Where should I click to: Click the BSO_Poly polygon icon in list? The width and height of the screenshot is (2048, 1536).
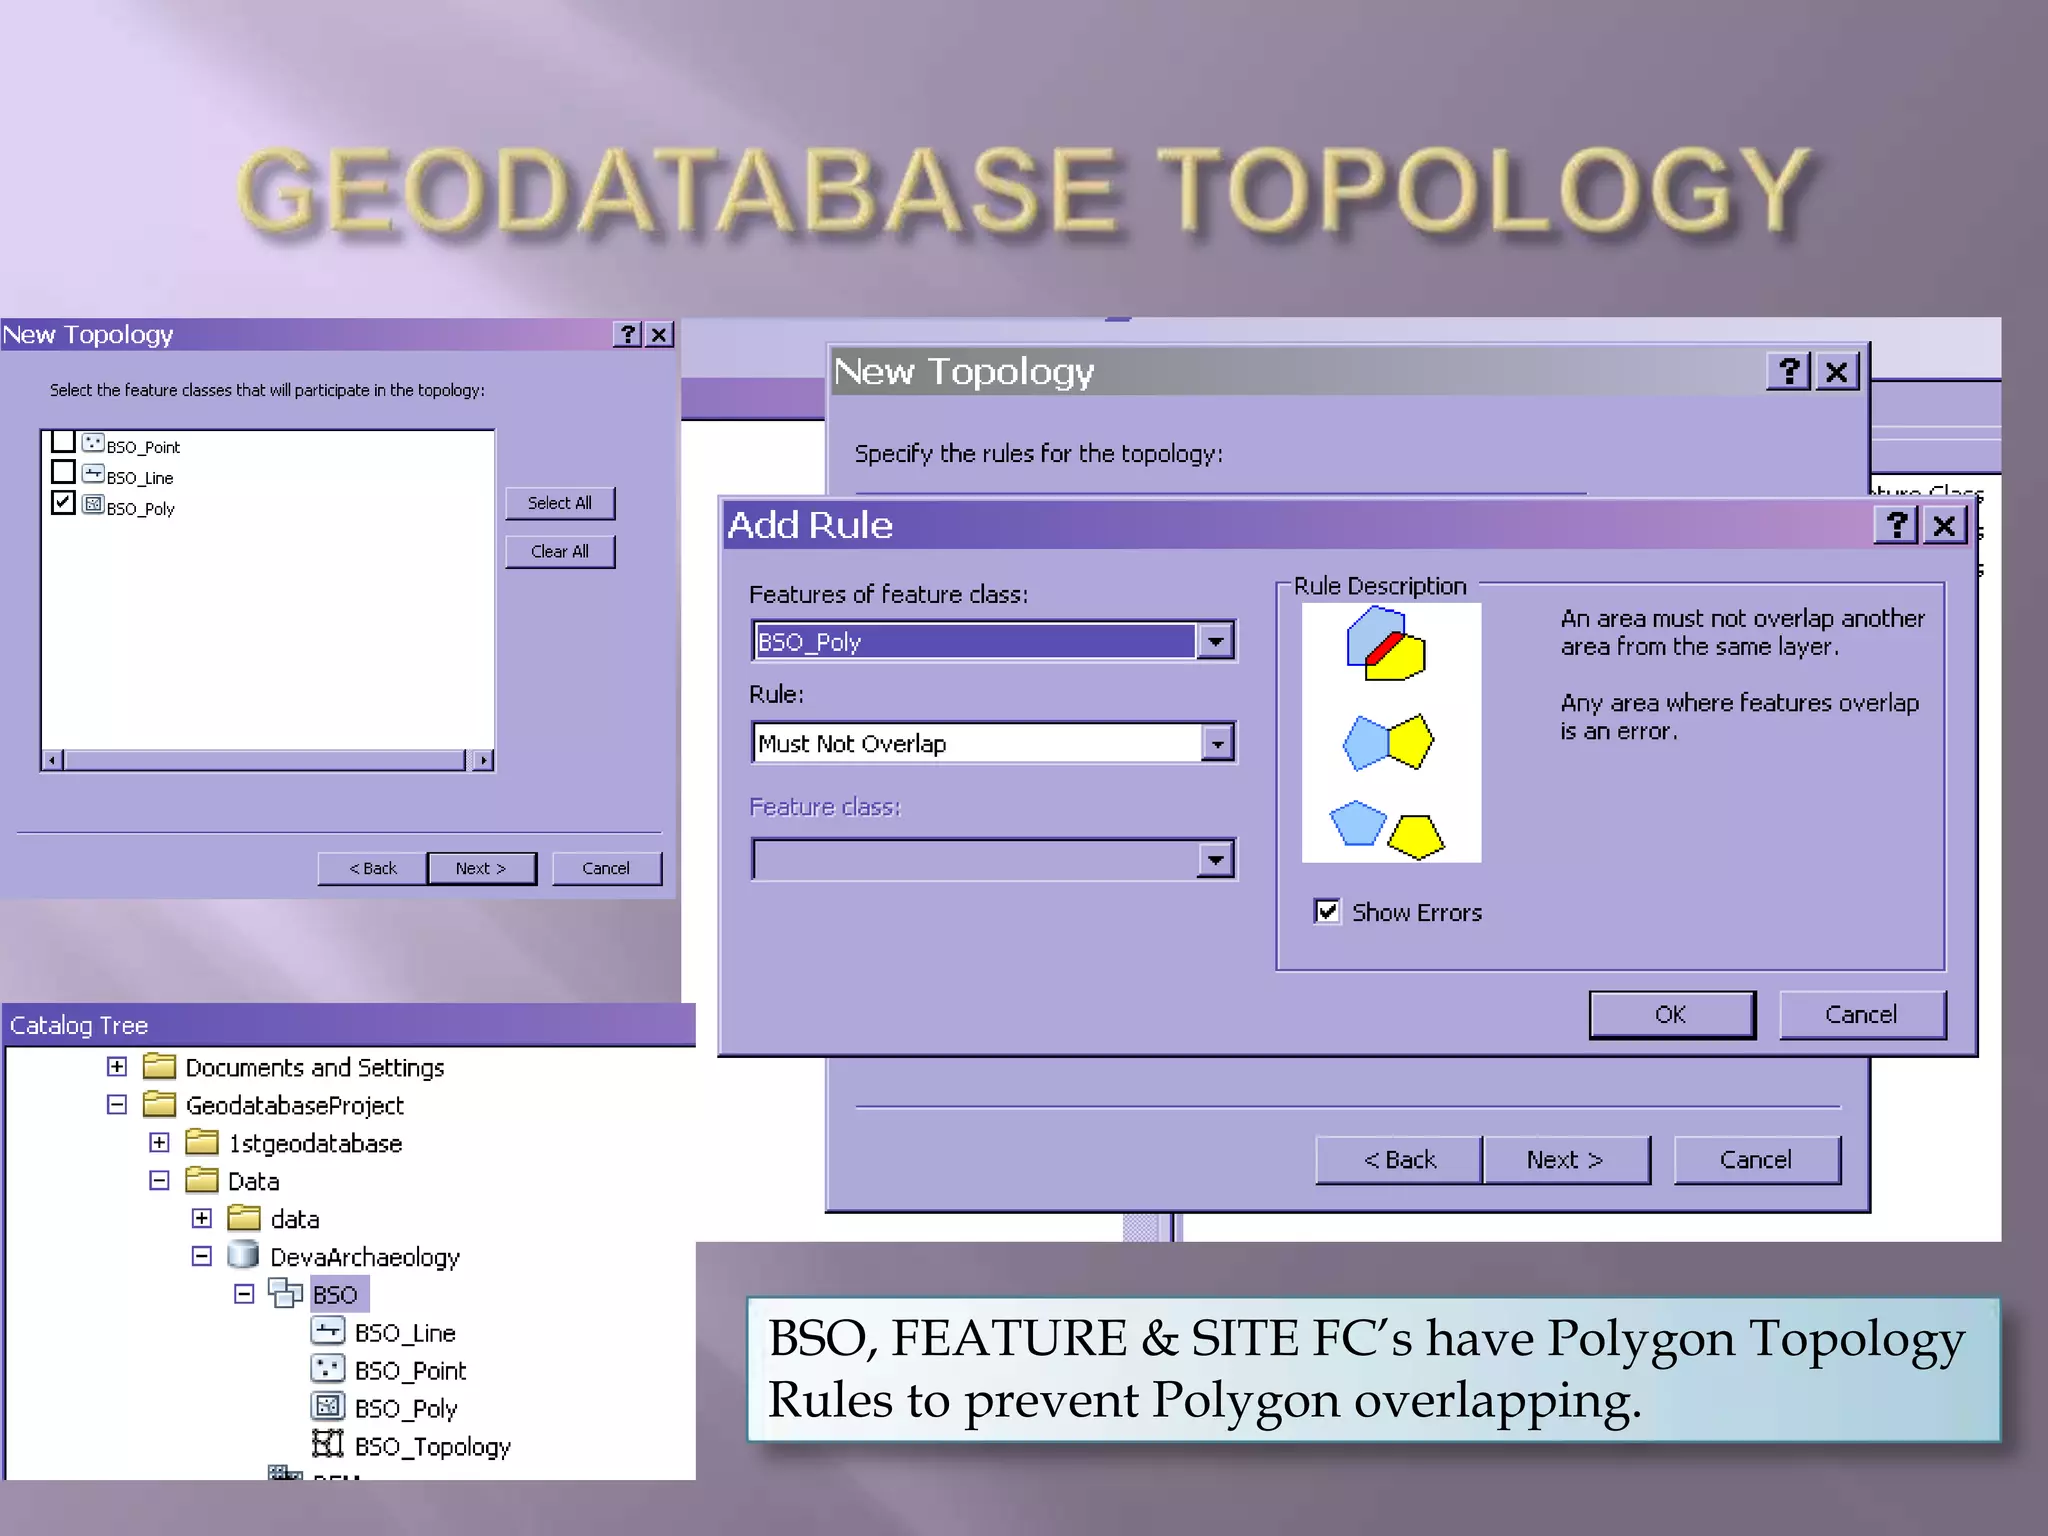[x=93, y=505]
